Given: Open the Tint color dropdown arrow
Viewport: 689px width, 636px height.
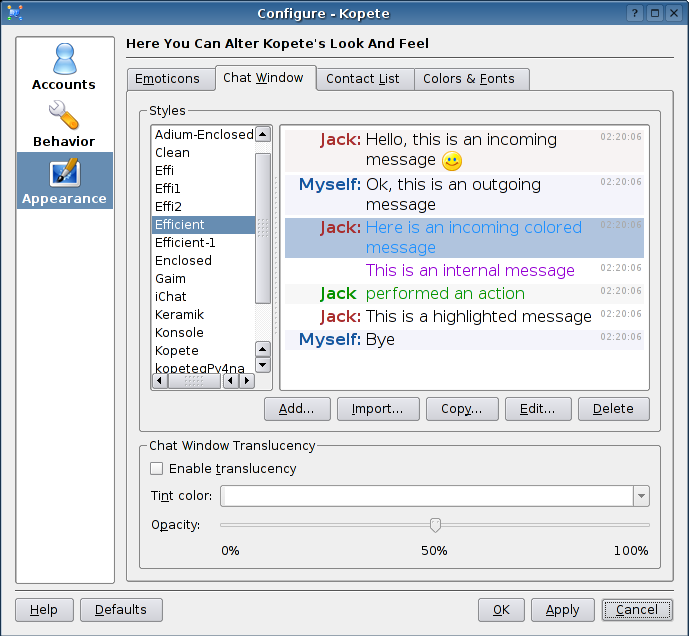Looking at the screenshot, I should pyautogui.click(x=641, y=496).
